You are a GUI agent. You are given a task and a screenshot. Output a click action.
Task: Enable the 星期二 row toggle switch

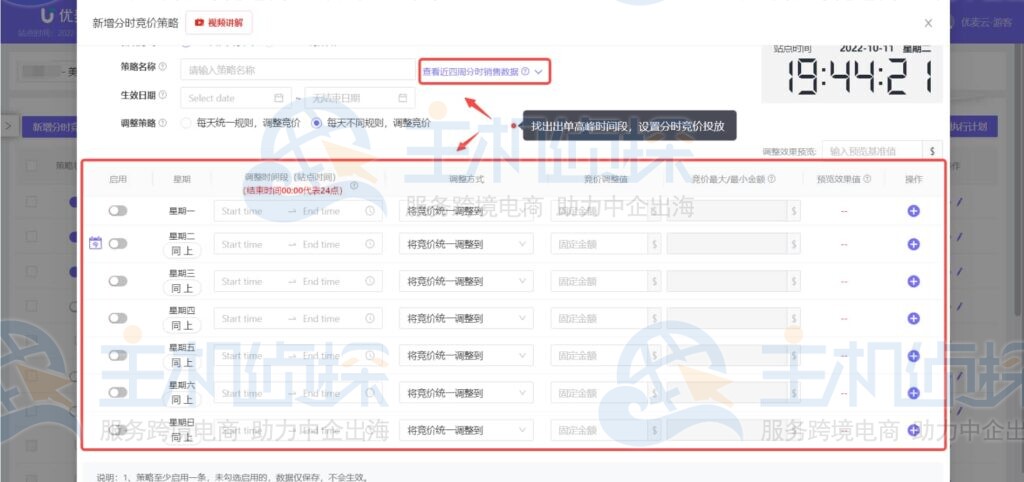118,244
